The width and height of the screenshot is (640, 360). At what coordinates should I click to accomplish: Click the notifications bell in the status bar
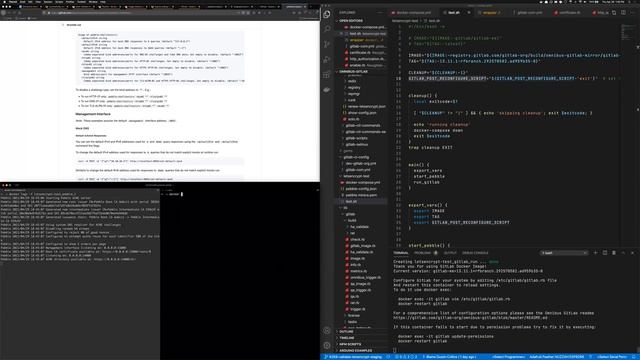[634, 357]
